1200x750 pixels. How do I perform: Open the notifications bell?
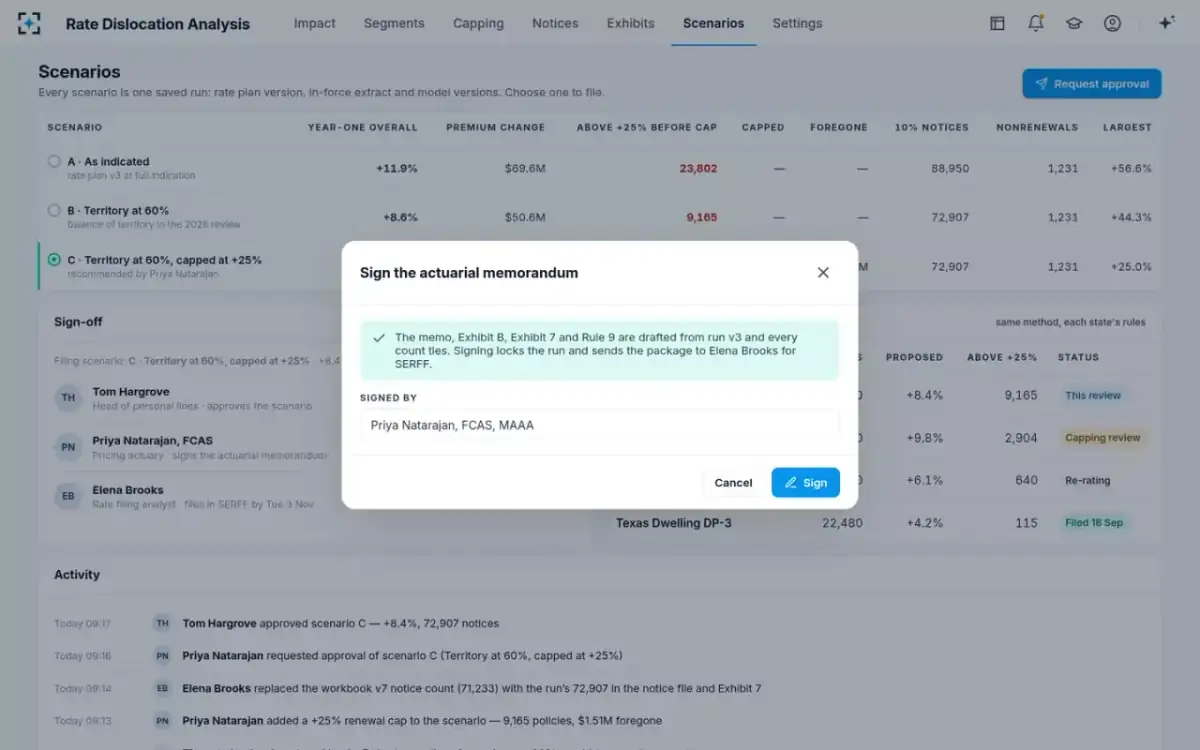[1036, 23]
